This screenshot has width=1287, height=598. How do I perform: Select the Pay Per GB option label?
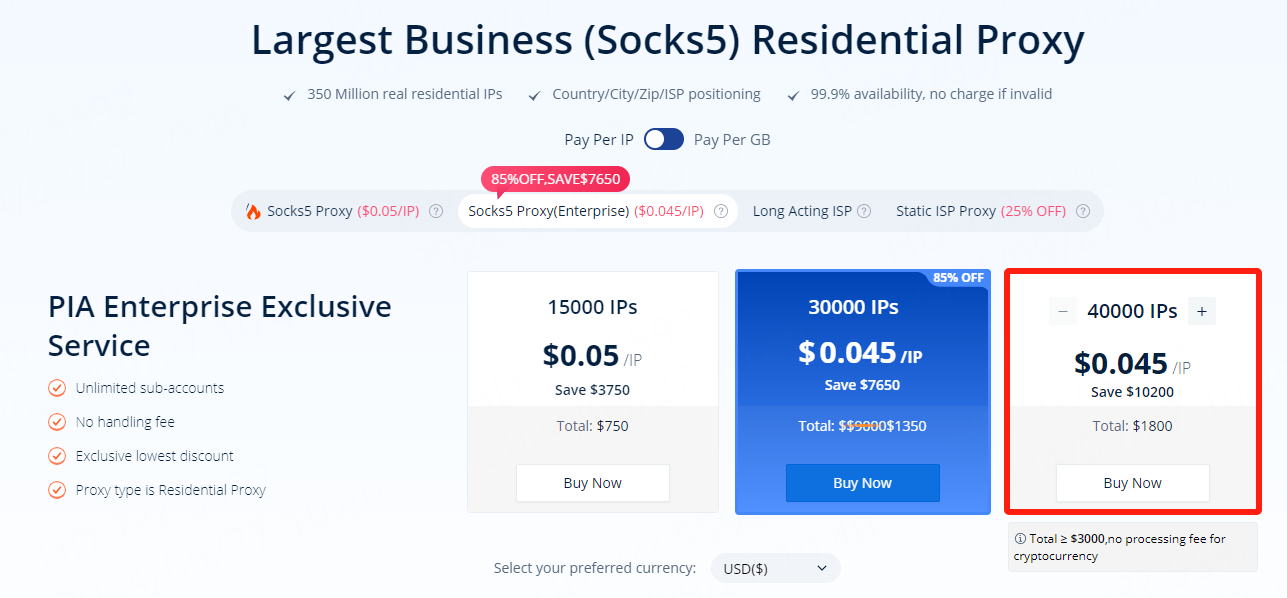pyautogui.click(x=732, y=140)
